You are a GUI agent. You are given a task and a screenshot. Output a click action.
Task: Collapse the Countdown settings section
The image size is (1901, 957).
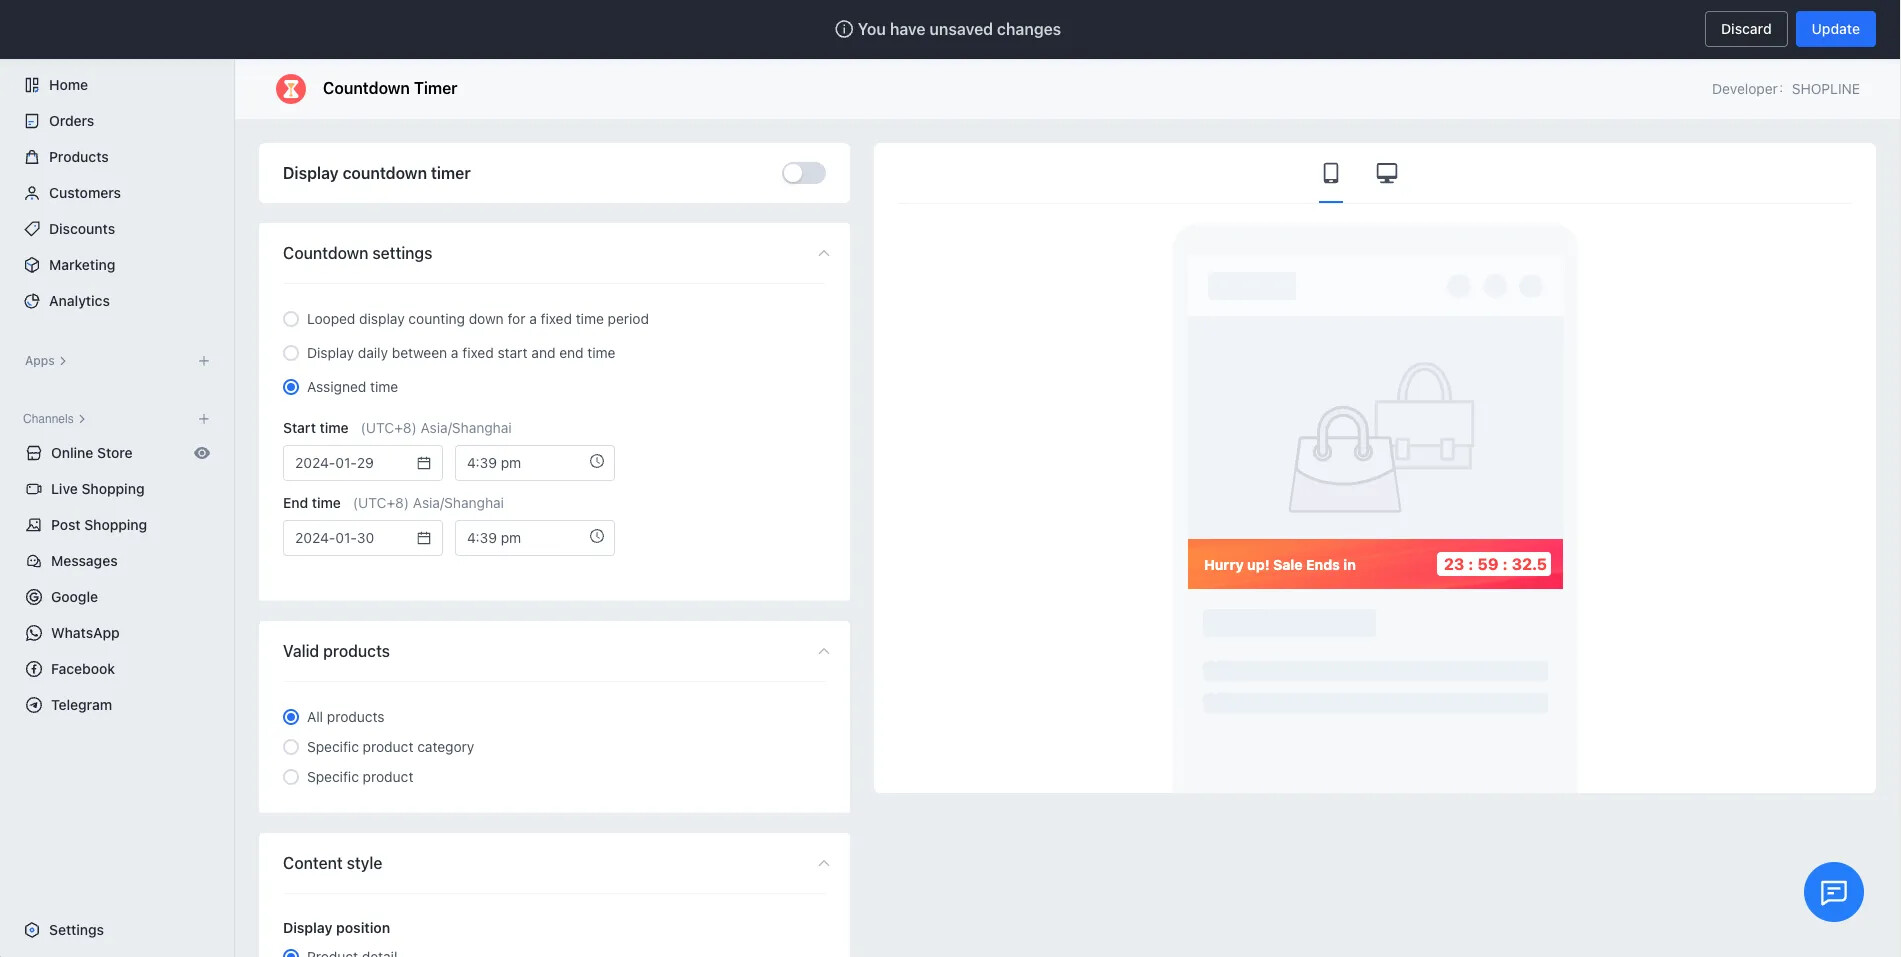click(x=823, y=254)
